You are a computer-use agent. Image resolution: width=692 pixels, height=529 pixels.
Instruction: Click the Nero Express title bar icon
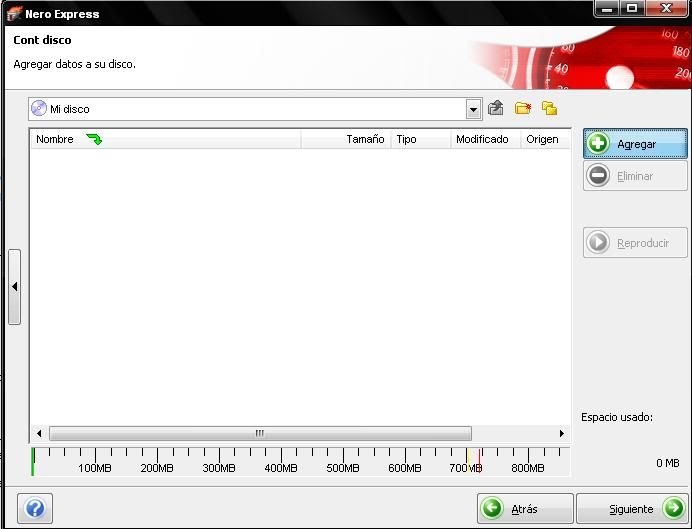click(14, 14)
